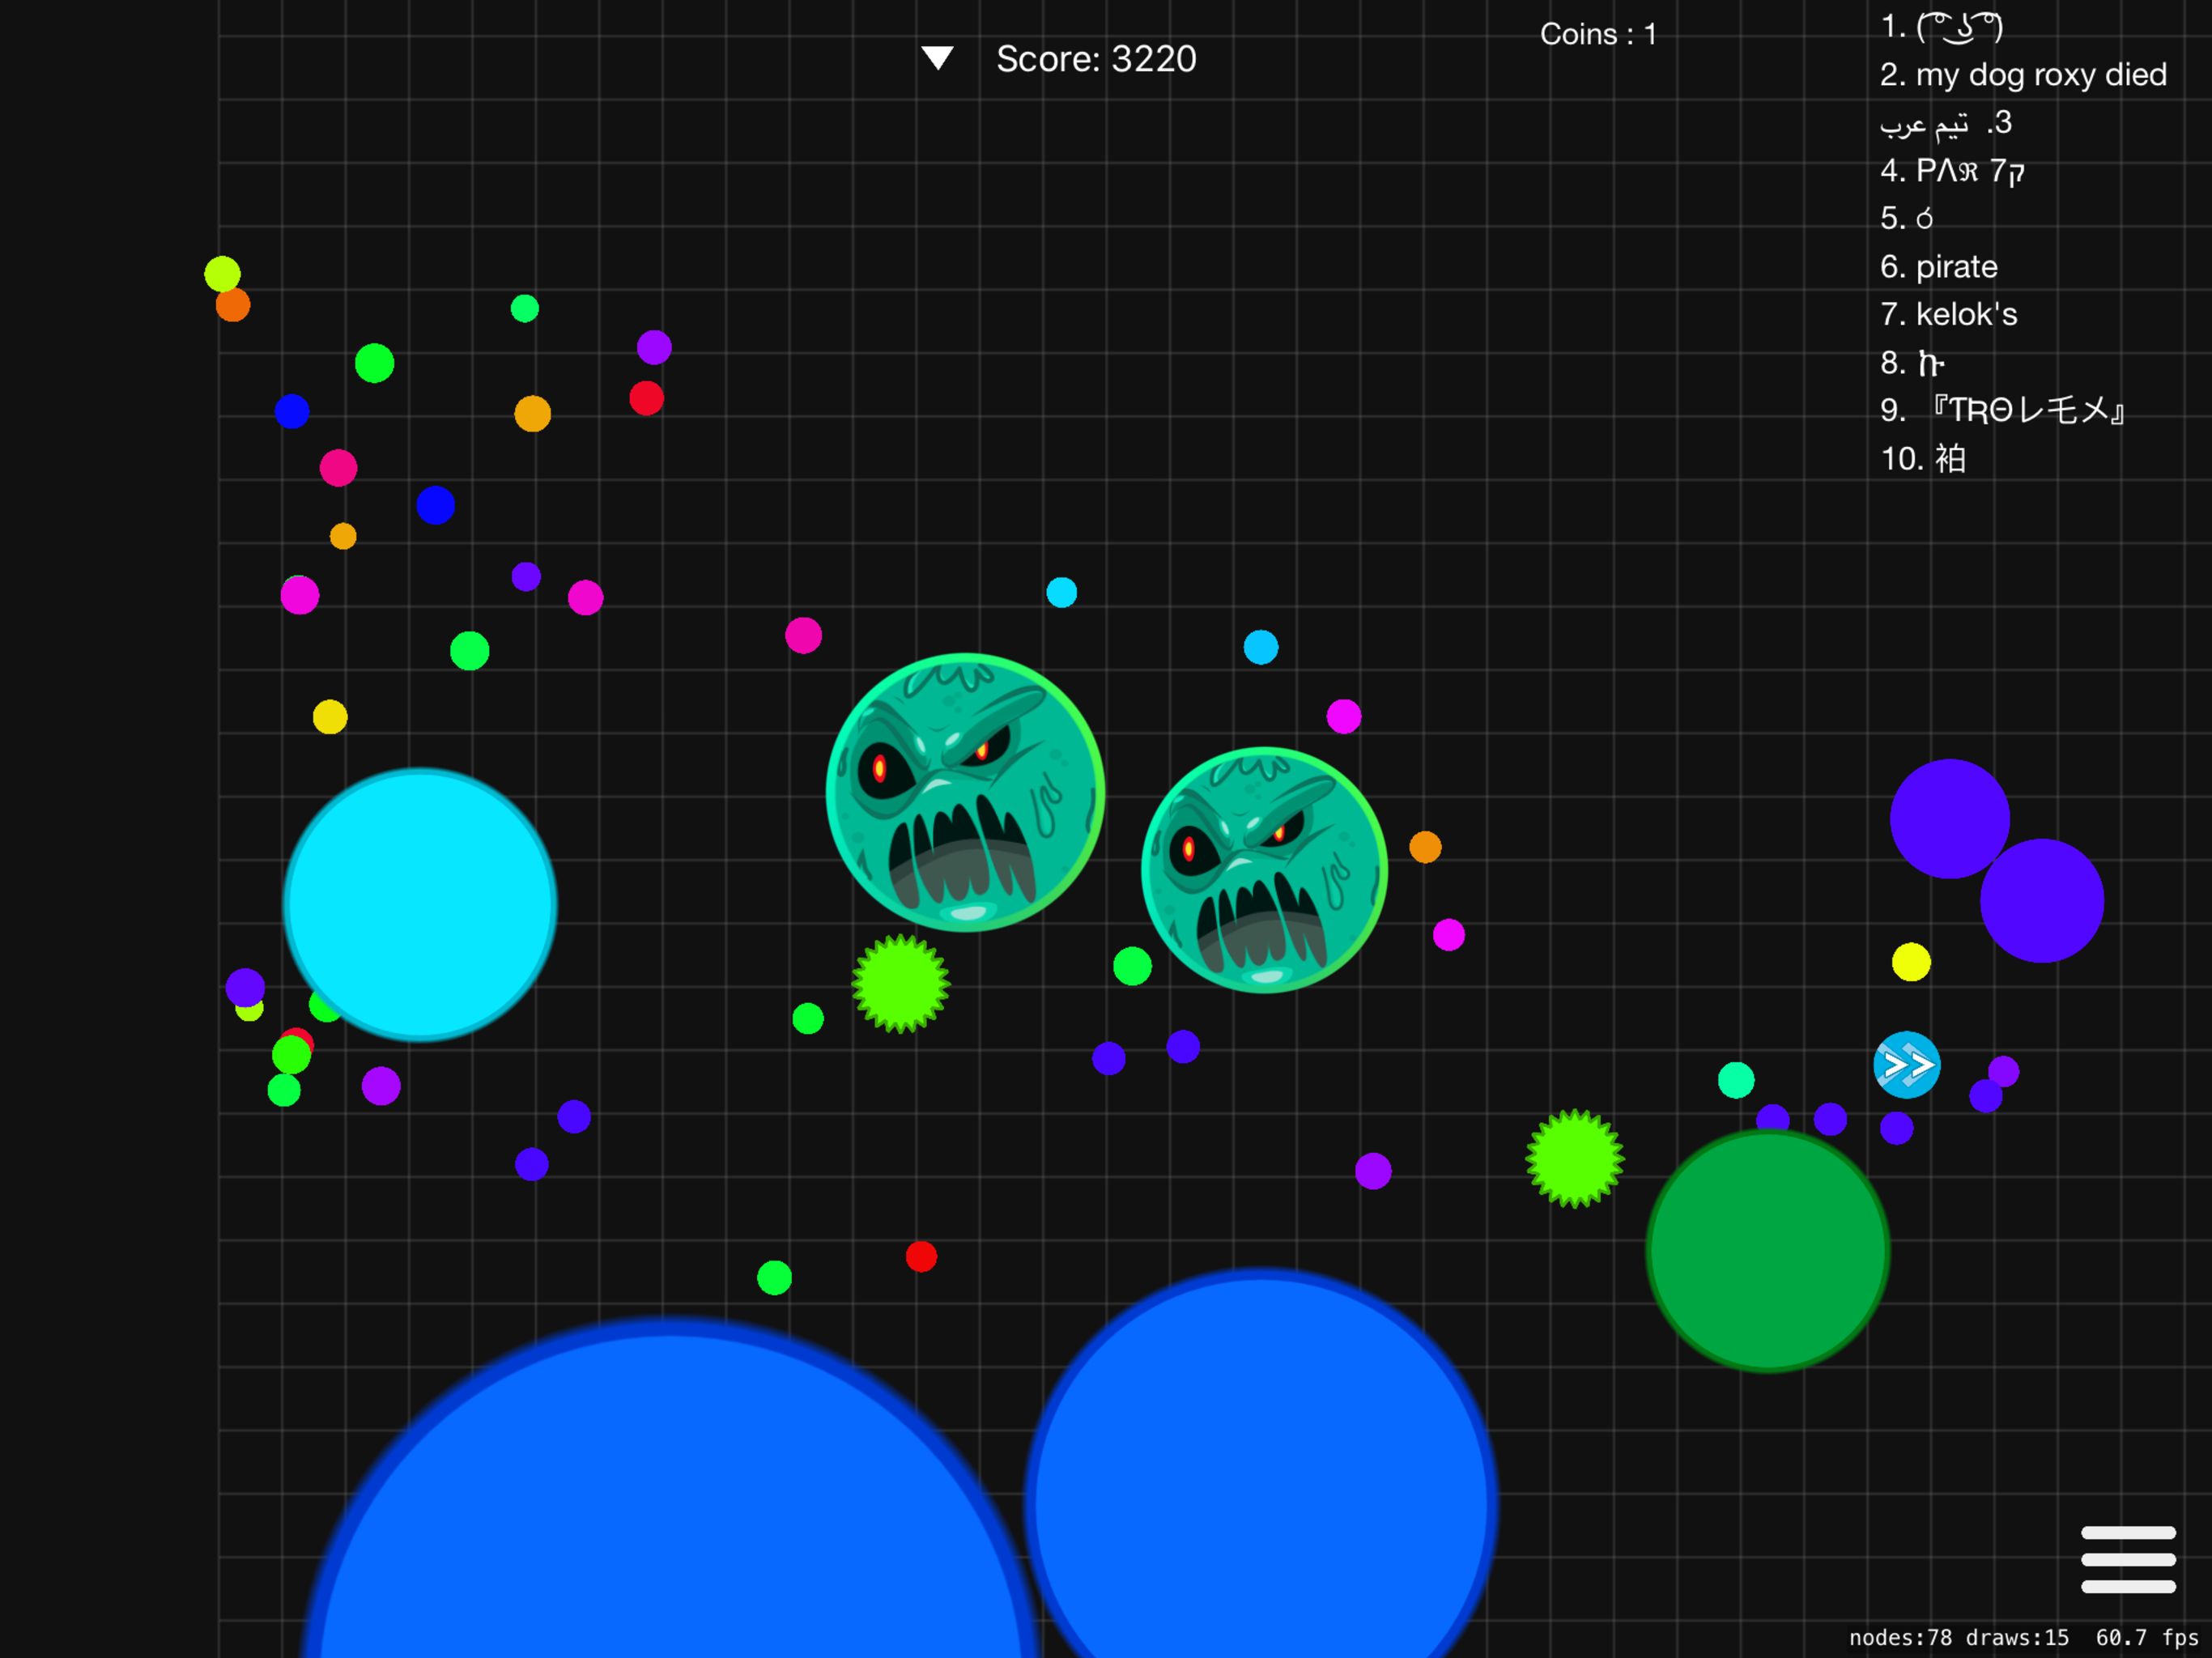Select leaderboard entry "6. pirate"
The height and width of the screenshot is (1658, 2212).
click(x=1938, y=267)
